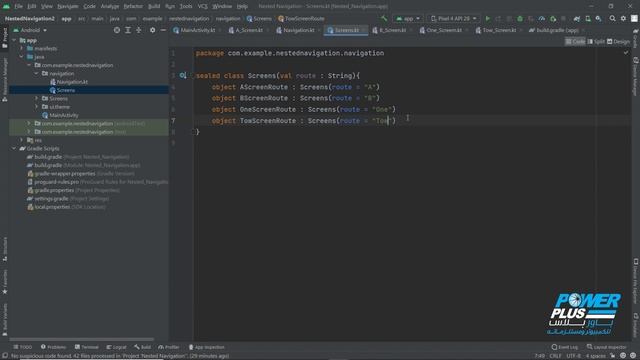Expand the ui.theme package

pos(36,107)
